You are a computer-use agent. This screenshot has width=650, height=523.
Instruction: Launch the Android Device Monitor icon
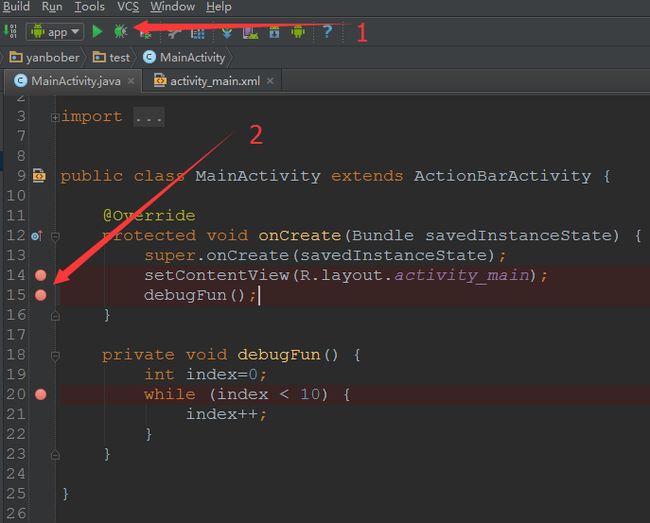coord(298,32)
